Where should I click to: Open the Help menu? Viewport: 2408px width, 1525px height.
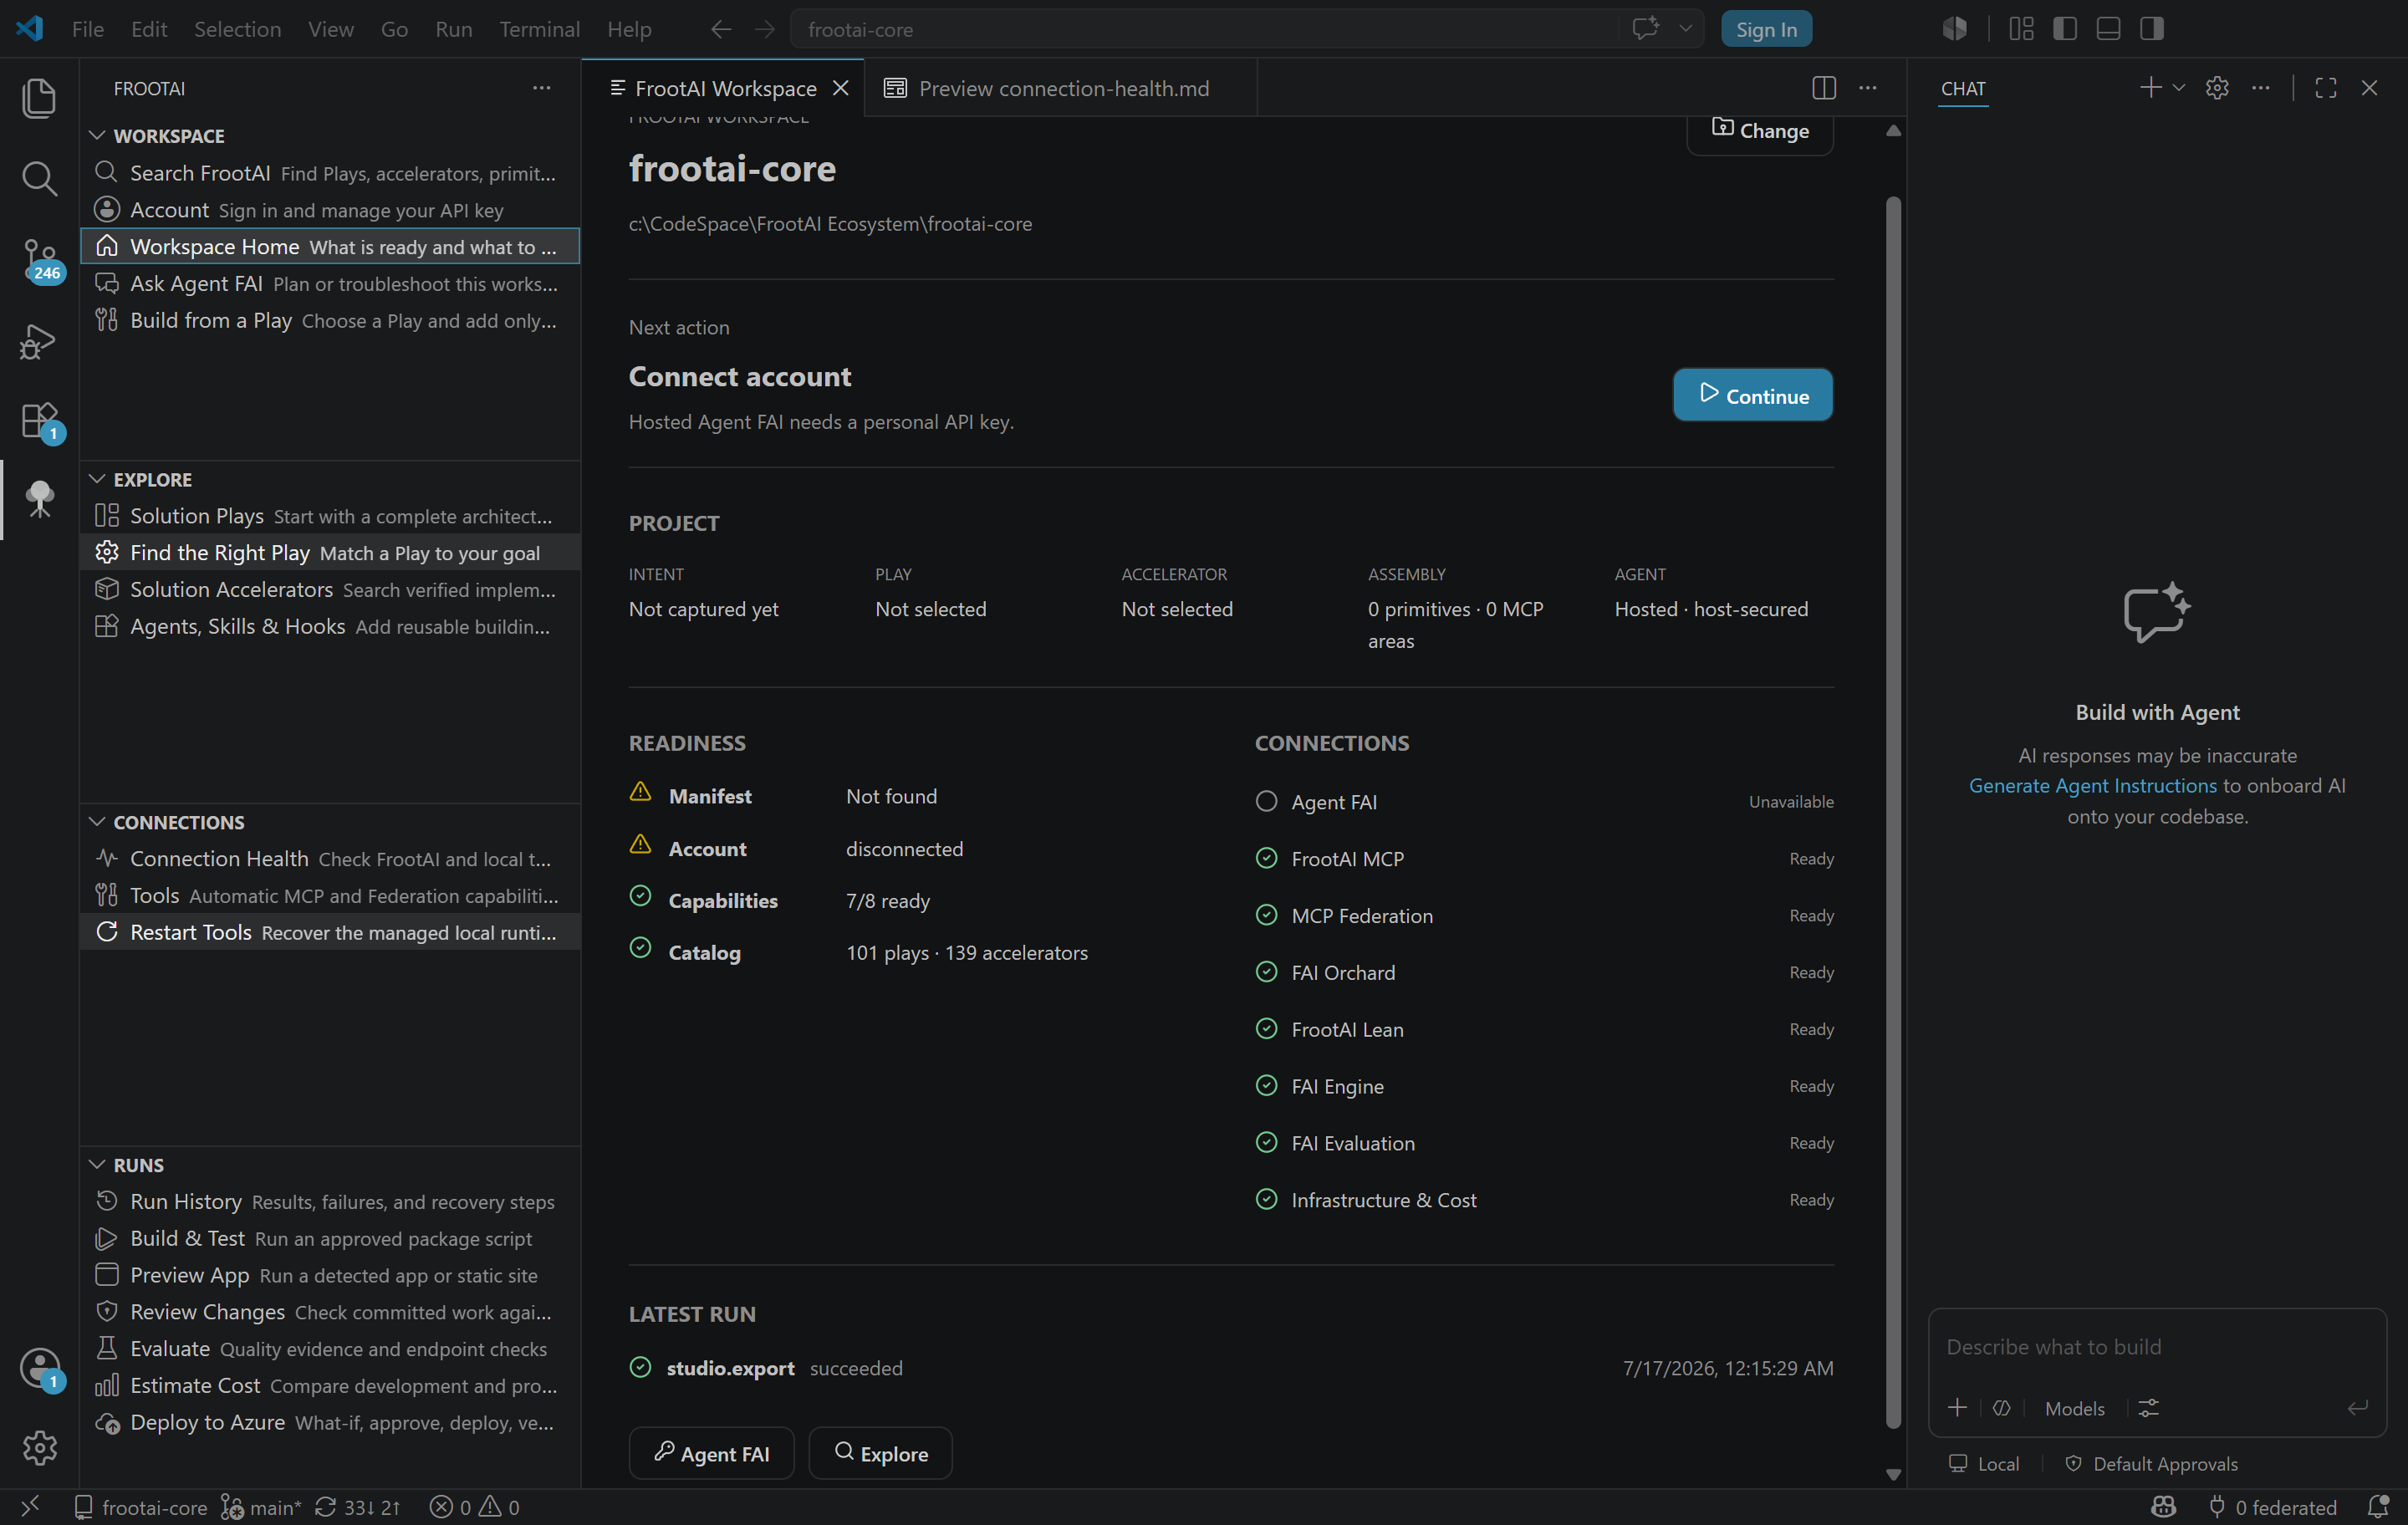click(629, 29)
